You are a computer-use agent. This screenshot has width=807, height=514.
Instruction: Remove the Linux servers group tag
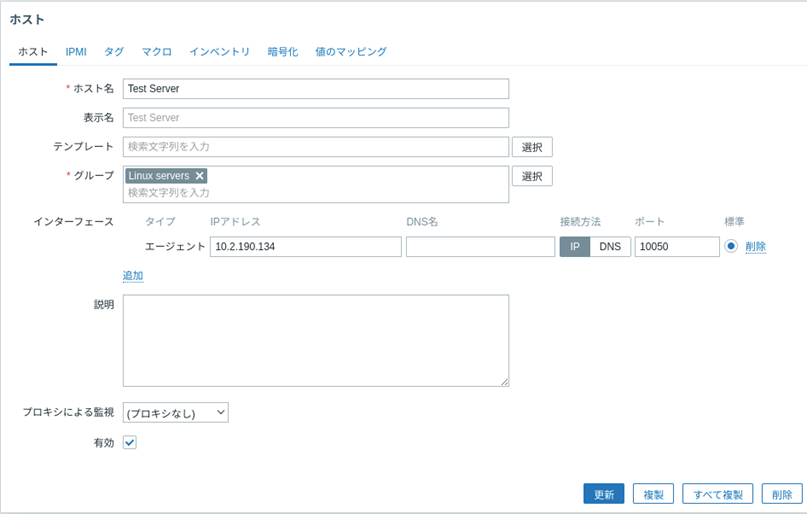pyautogui.click(x=199, y=176)
